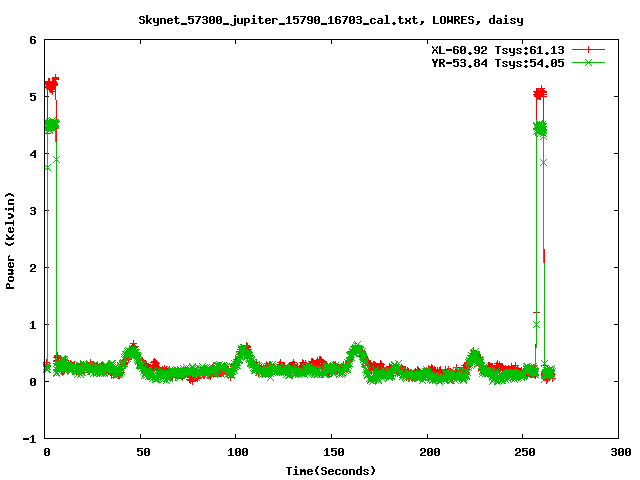
Task: Click the green calibration spike cluster near 258 seconds
Action: [x=540, y=129]
